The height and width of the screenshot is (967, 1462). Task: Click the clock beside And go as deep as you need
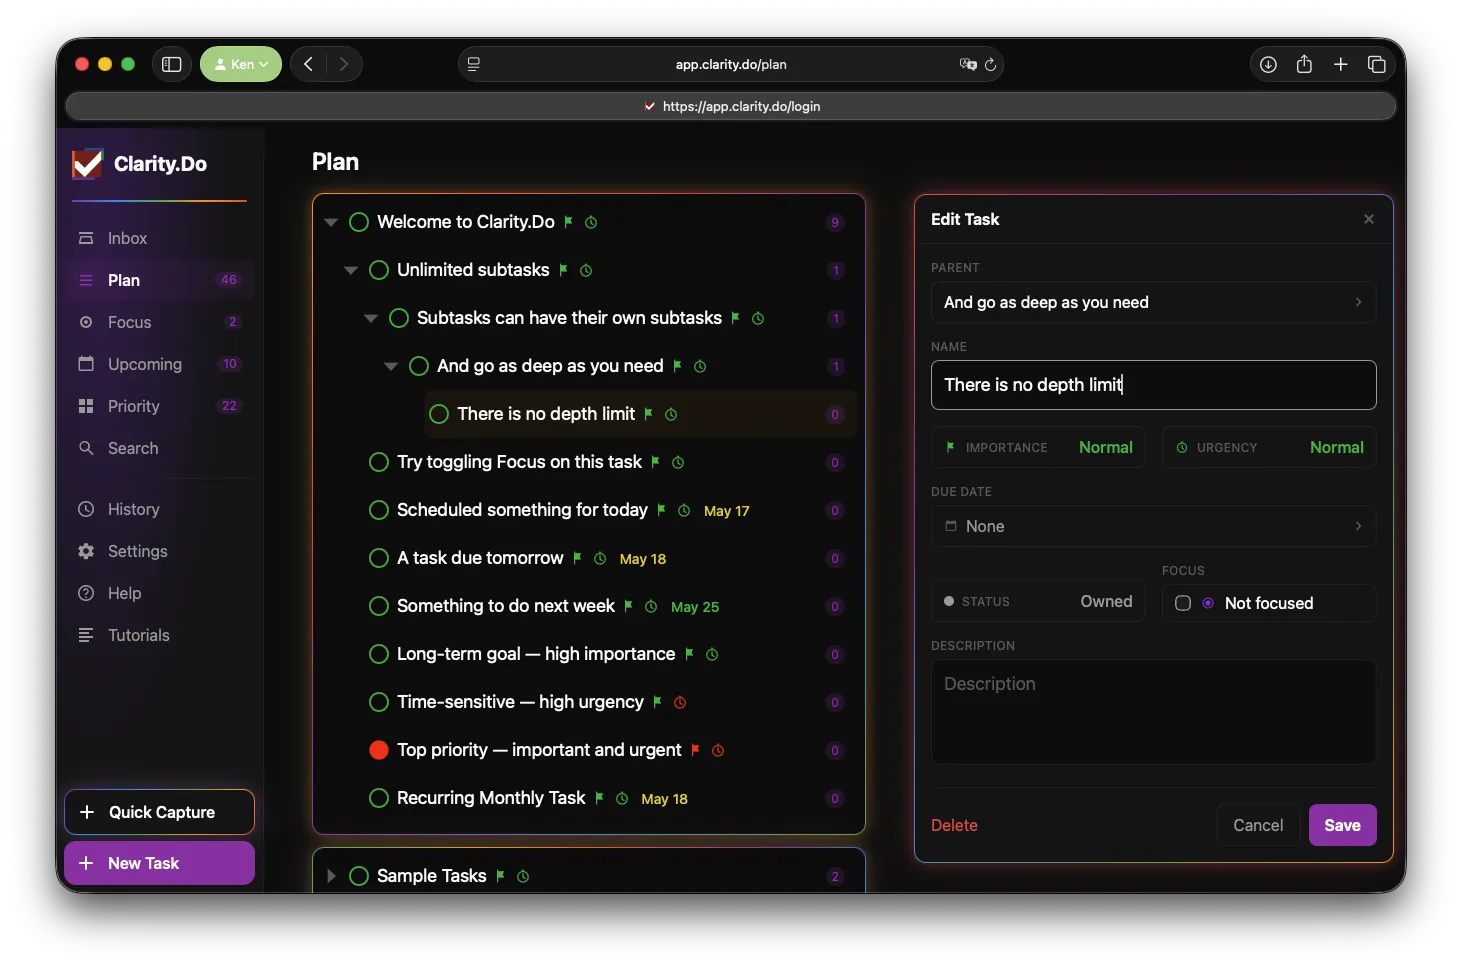tap(700, 366)
